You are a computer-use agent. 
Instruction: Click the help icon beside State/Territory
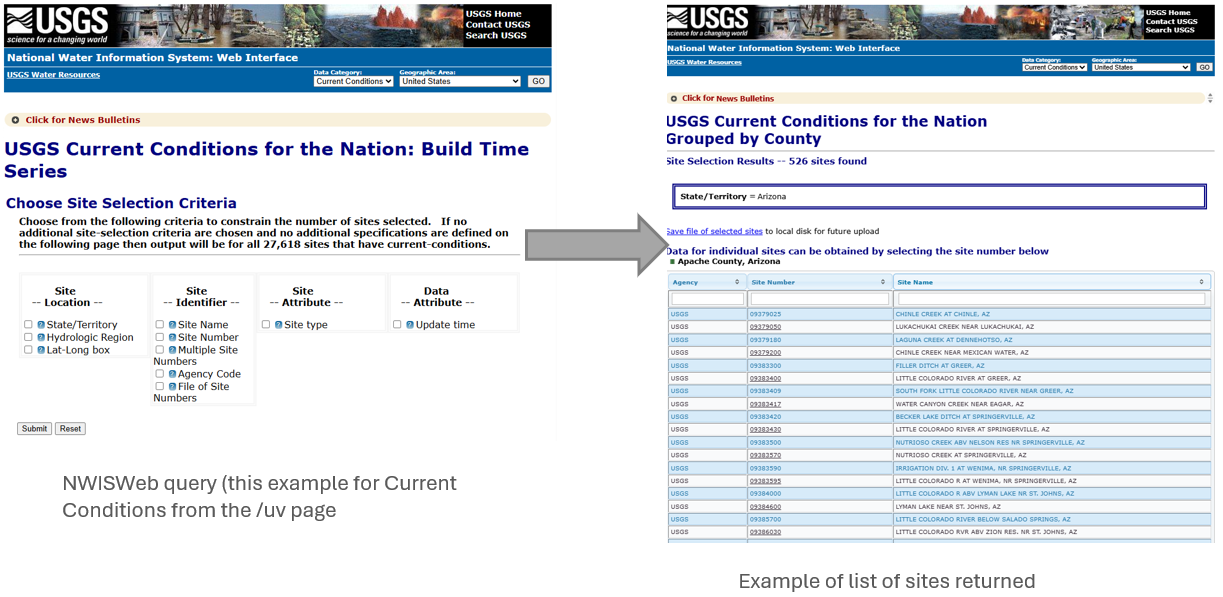tap(41, 325)
